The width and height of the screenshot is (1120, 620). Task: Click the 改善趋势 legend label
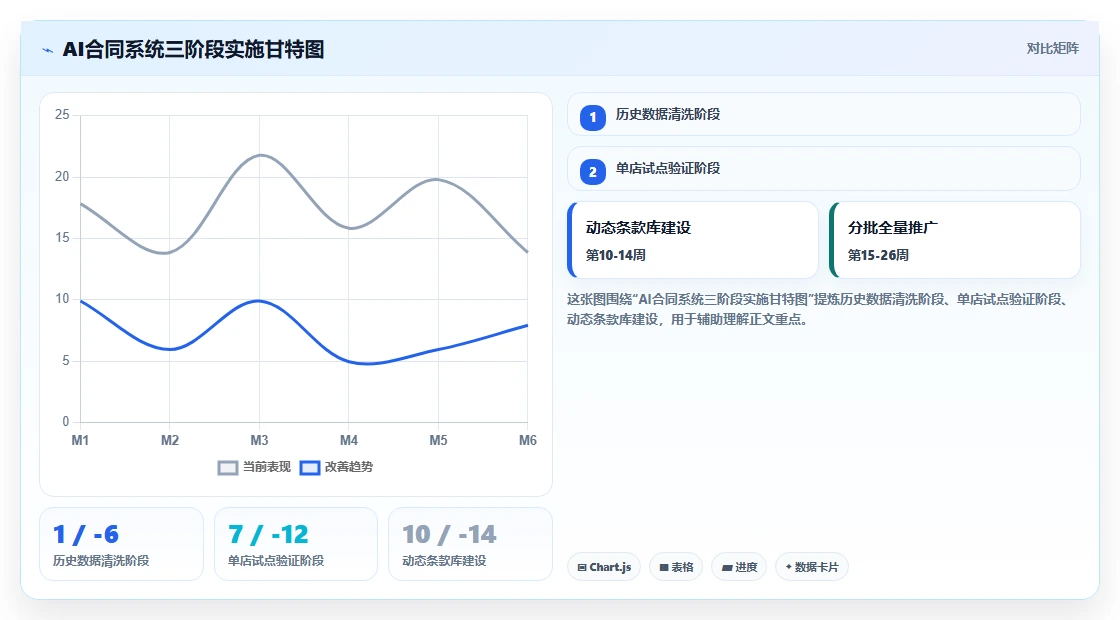pos(349,467)
